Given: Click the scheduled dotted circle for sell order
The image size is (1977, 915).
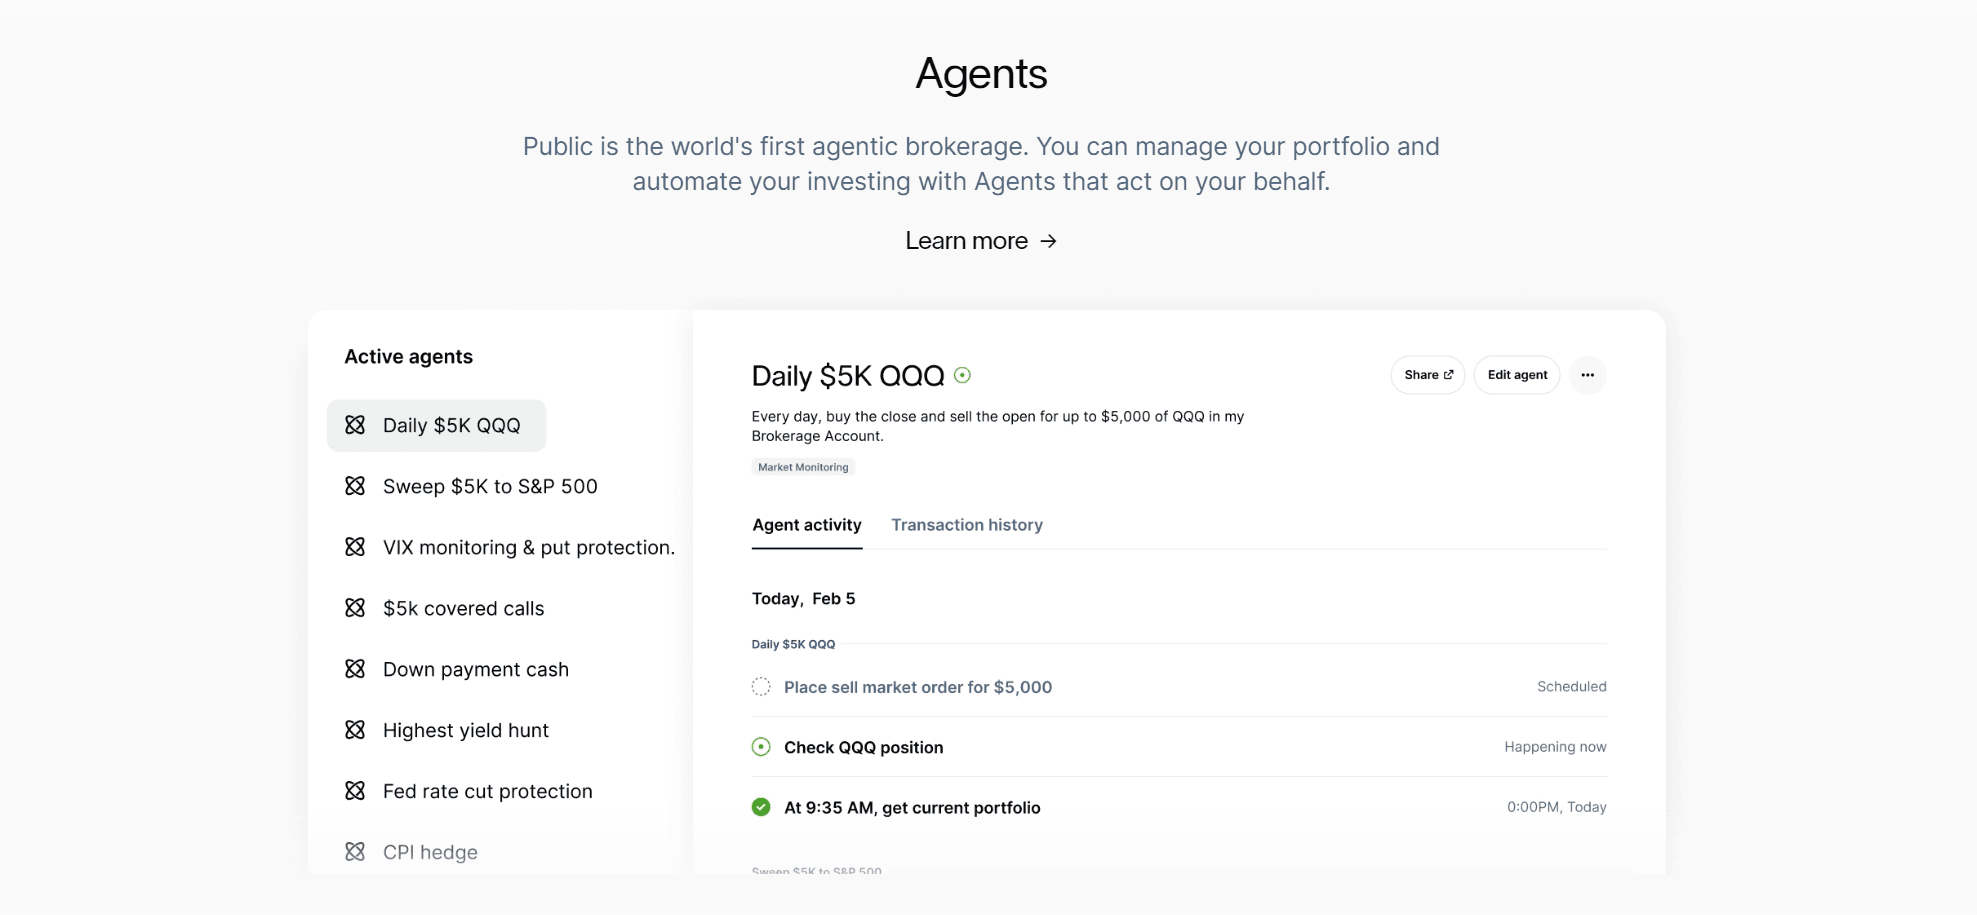Looking at the screenshot, I should 761,687.
